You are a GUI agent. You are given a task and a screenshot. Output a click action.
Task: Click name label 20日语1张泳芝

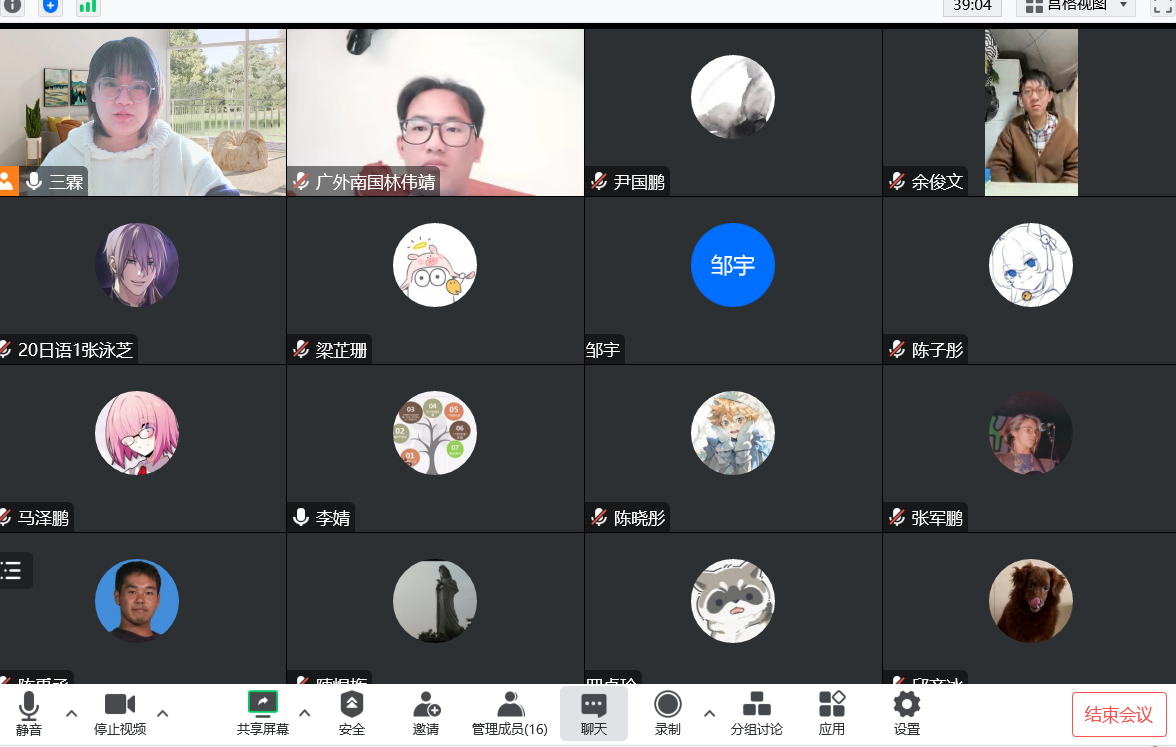(x=75, y=350)
